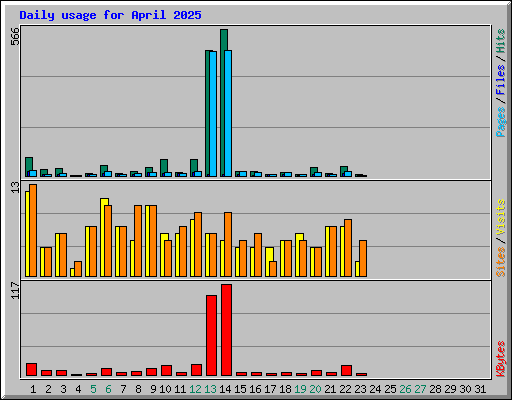512x400 pixels.
Task: Click the red KBytes bar for day 13
Action: pos(211,335)
